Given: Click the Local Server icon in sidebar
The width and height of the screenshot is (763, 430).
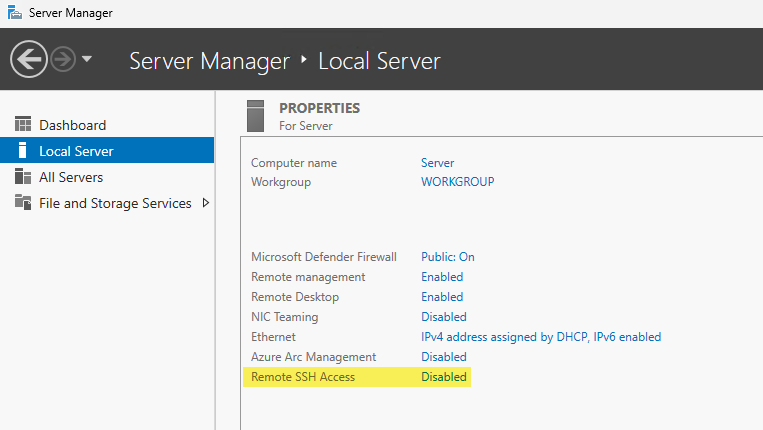Looking at the screenshot, I should (23, 151).
